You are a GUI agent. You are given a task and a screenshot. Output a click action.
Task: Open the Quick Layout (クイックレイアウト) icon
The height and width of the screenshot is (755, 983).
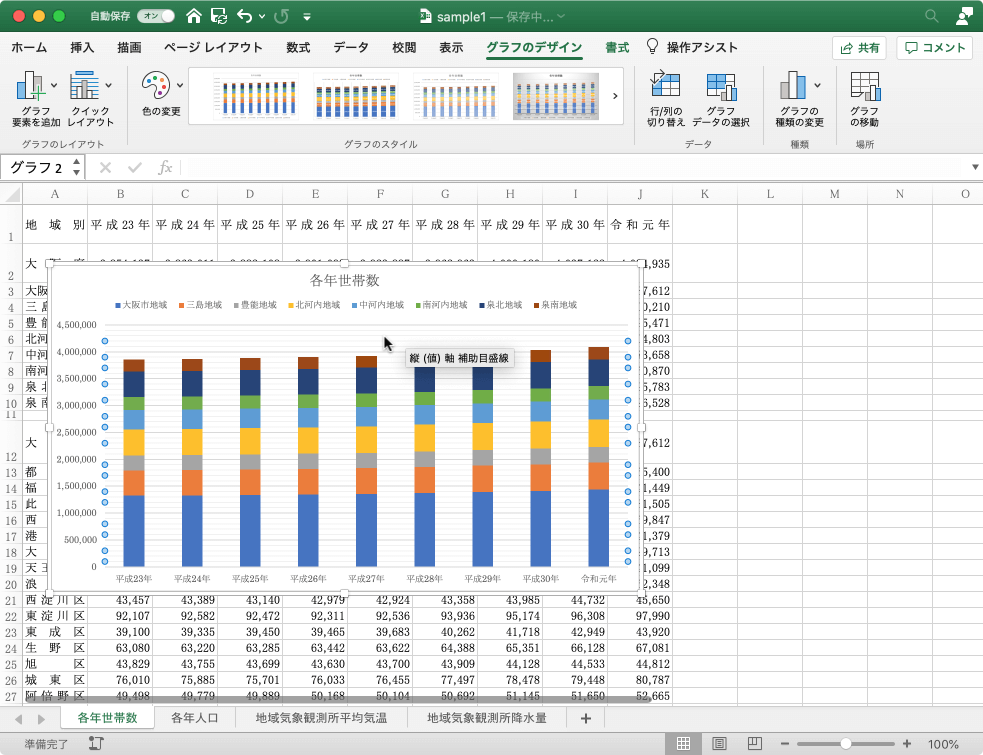click(85, 88)
